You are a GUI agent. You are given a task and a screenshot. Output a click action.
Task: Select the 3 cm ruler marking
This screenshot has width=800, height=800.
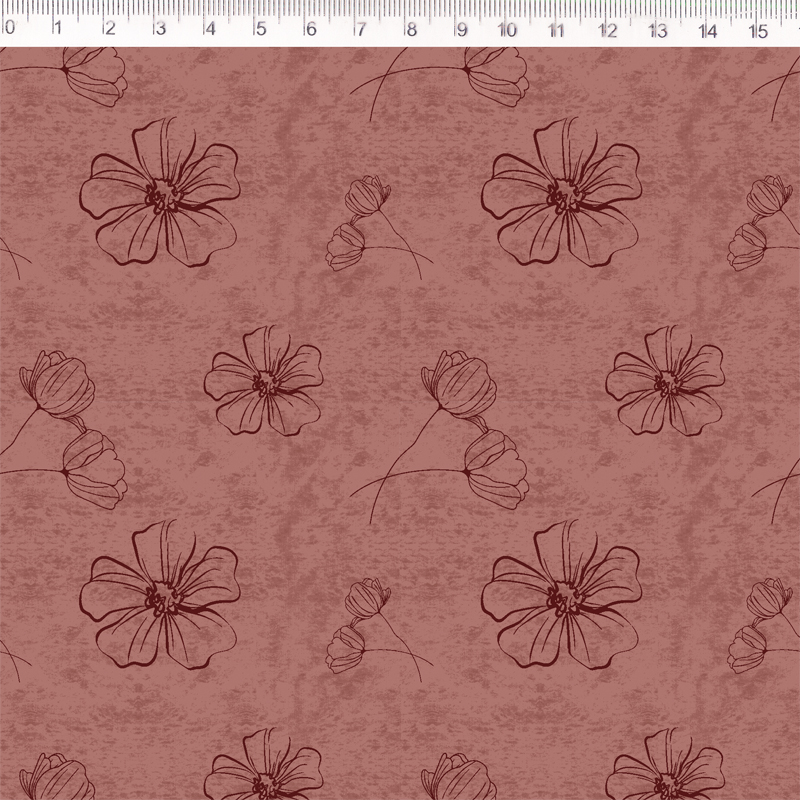tap(159, 30)
